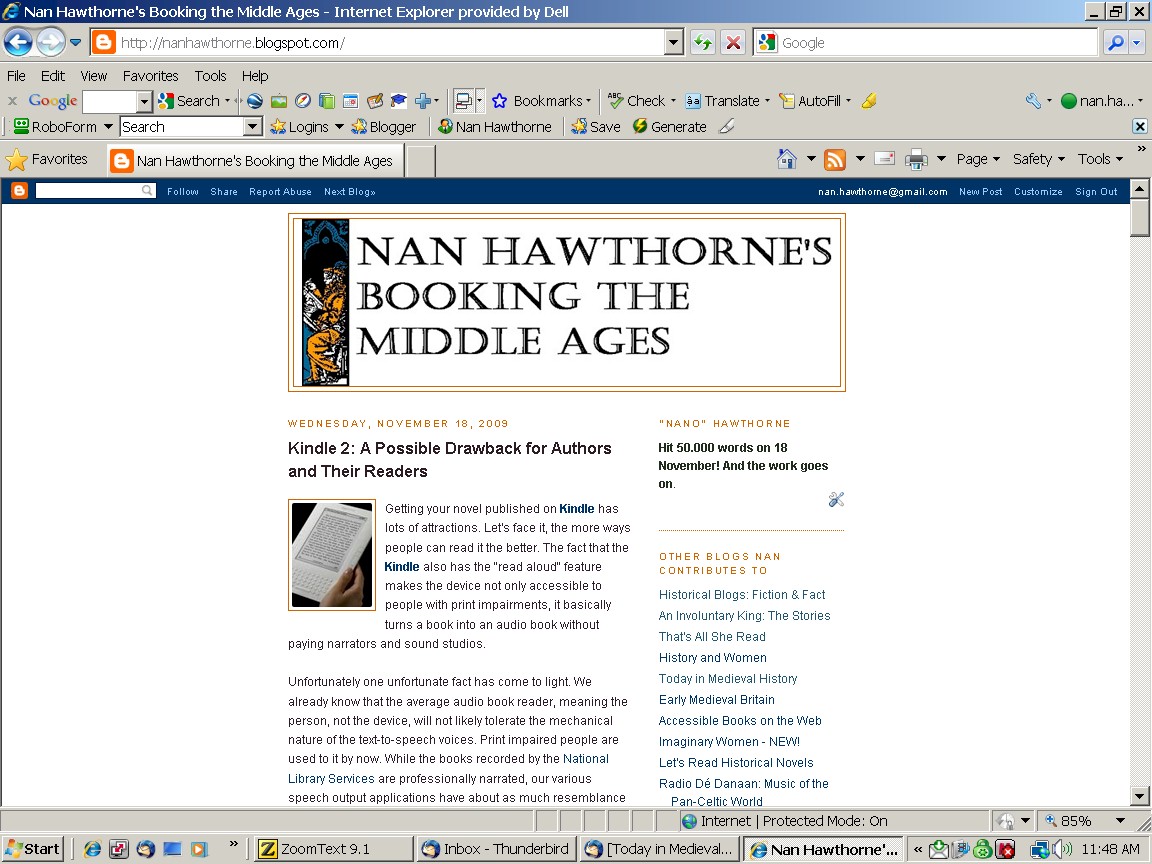Click the Follow link in Blogger navbar
Screen dimensions: 1152x864
pos(183,192)
